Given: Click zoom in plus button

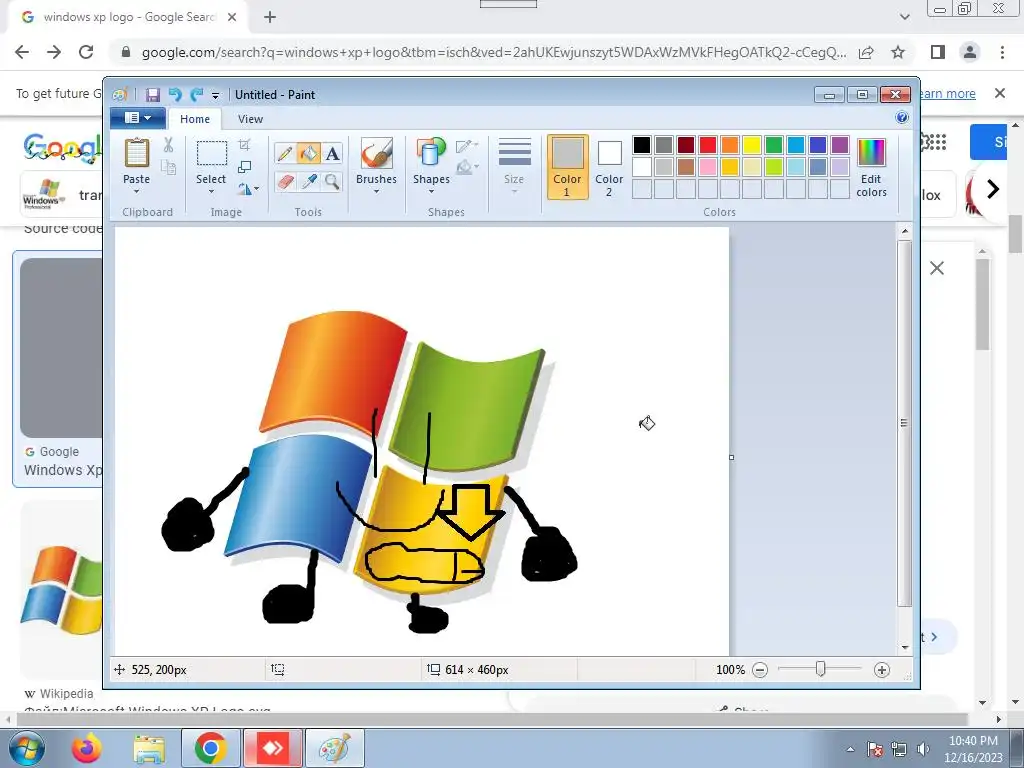Looking at the screenshot, I should click(x=882, y=670).
